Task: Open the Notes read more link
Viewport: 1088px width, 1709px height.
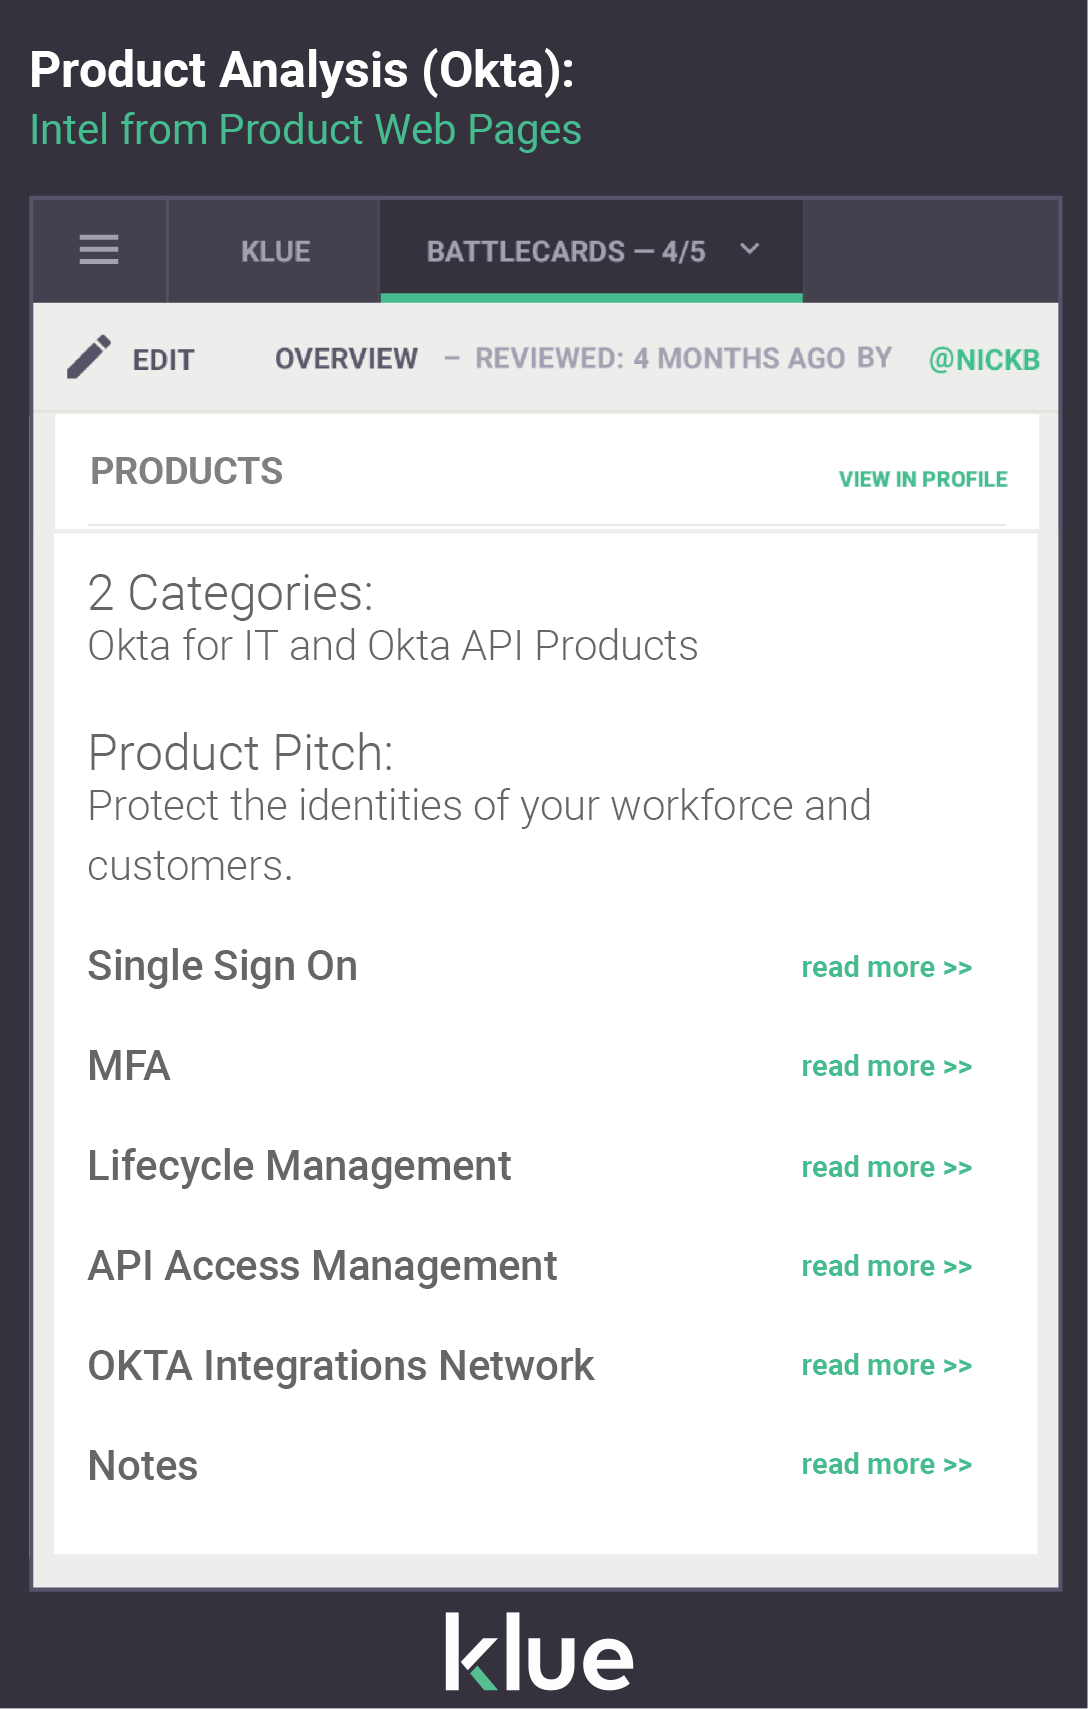Action: click(x=885, y=1464)
